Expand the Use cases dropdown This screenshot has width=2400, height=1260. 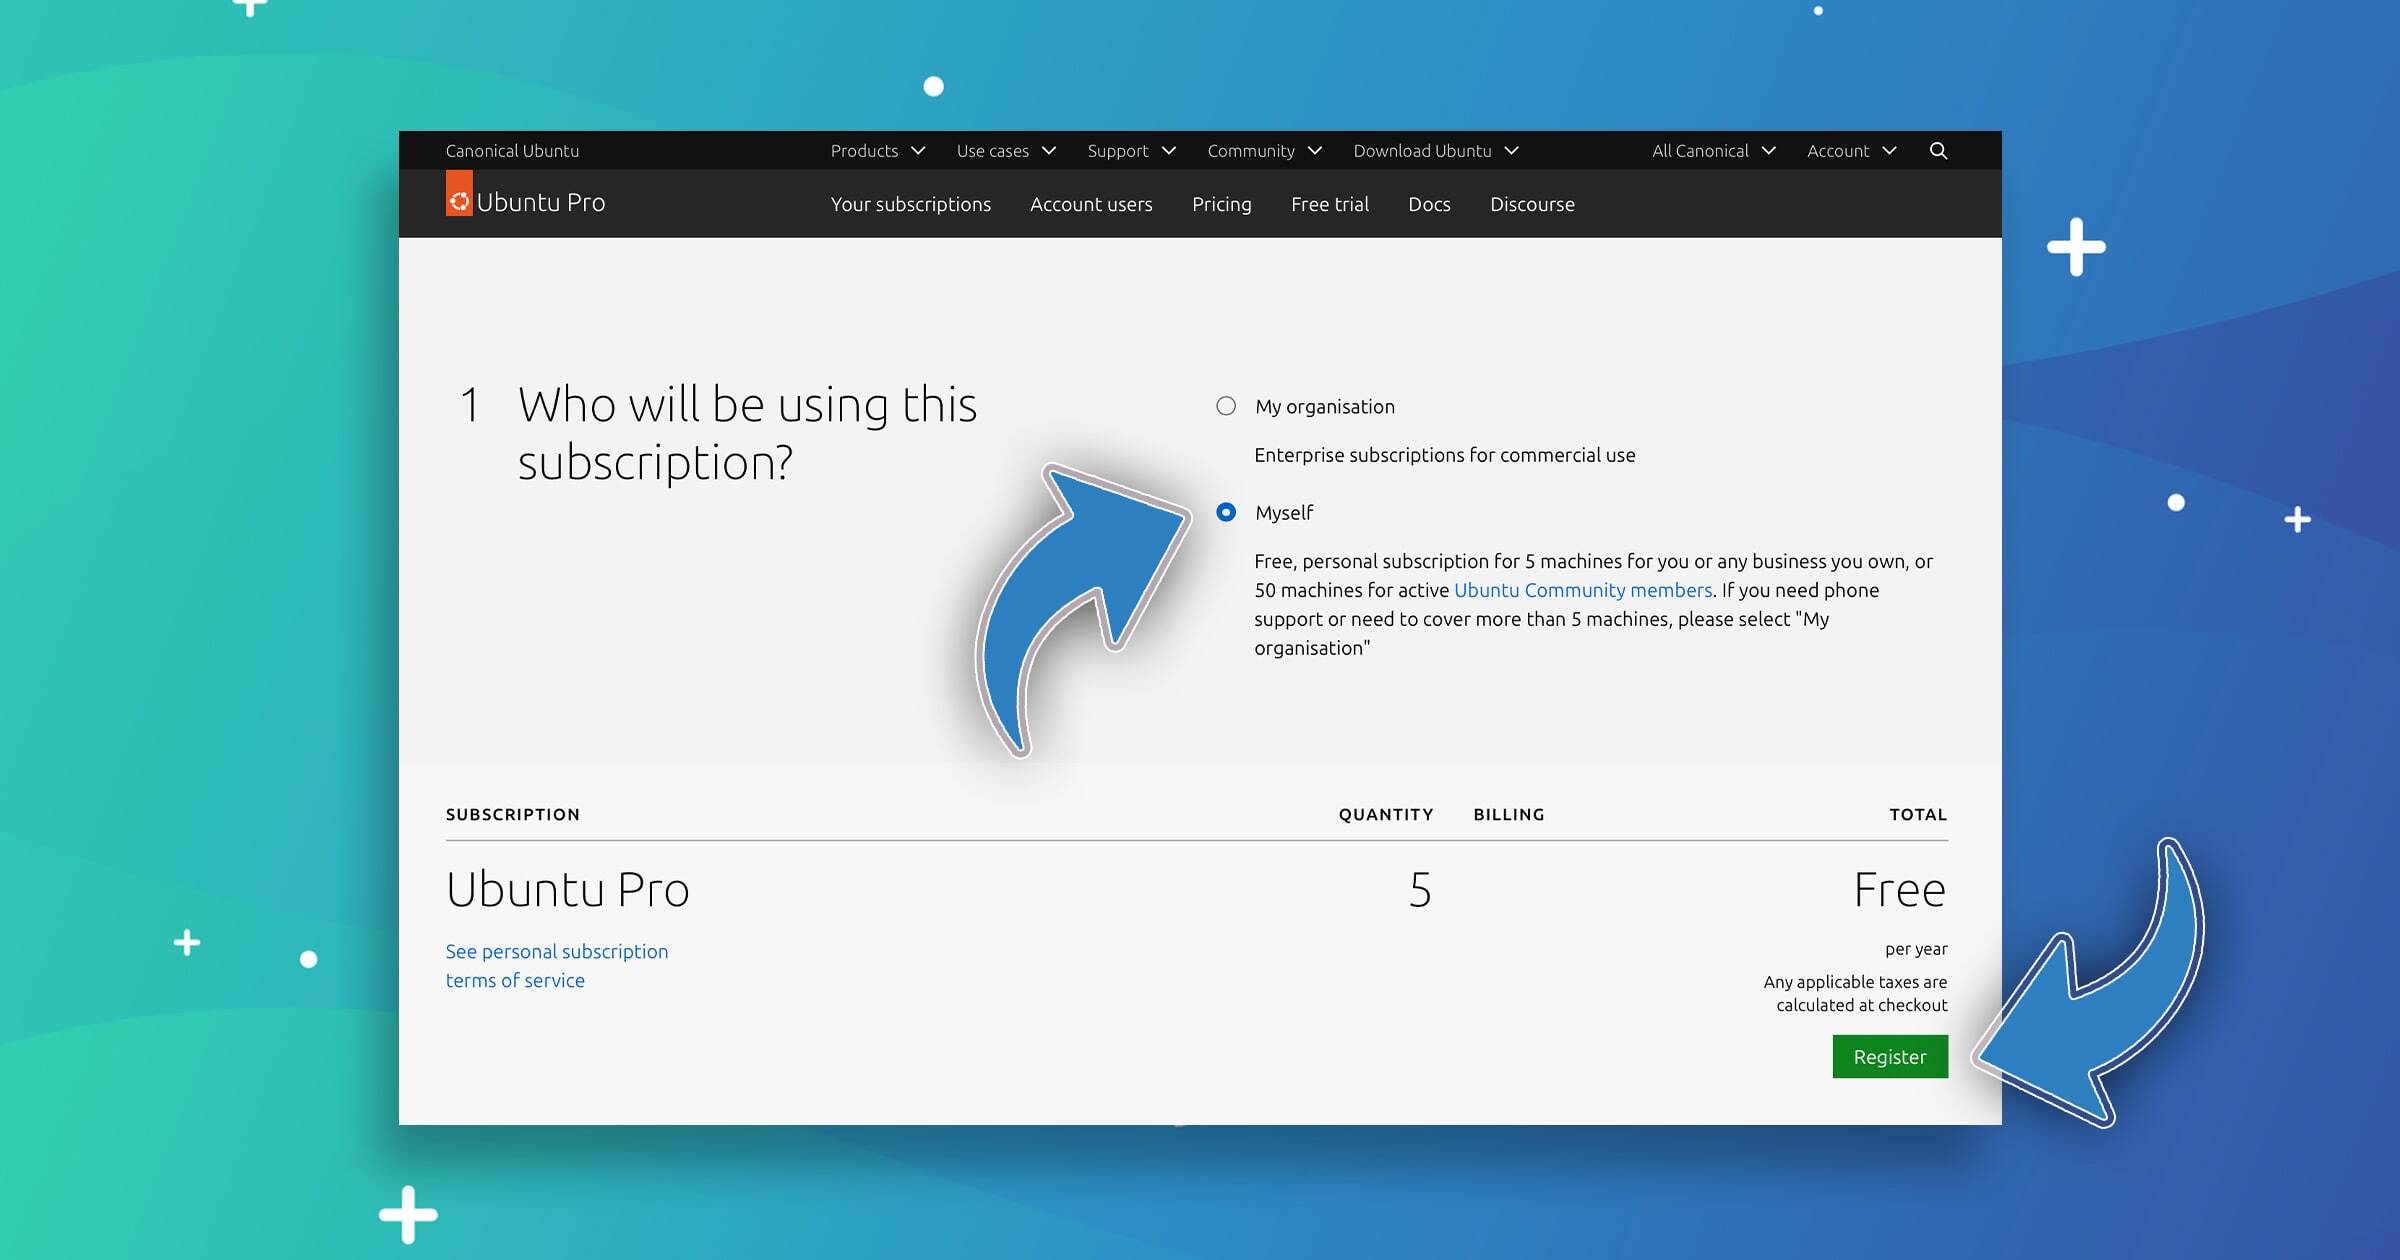[1006, 151]
